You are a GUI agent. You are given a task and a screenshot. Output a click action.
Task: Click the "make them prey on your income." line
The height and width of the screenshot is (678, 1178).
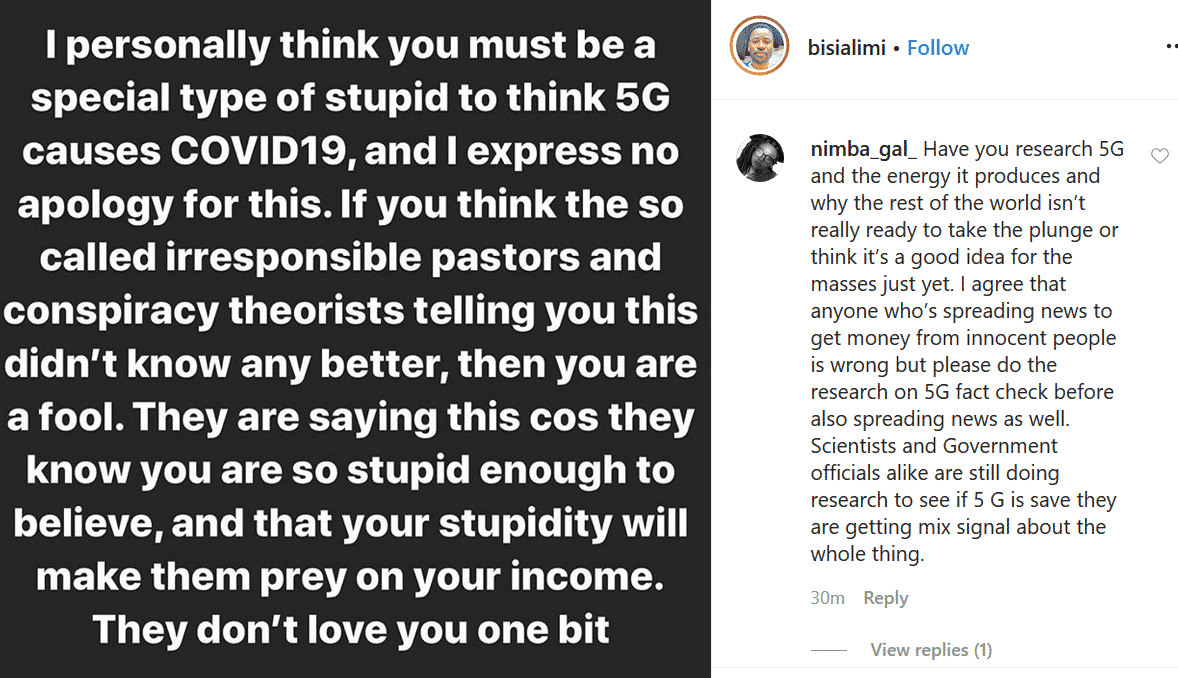(x=350, y=577)
